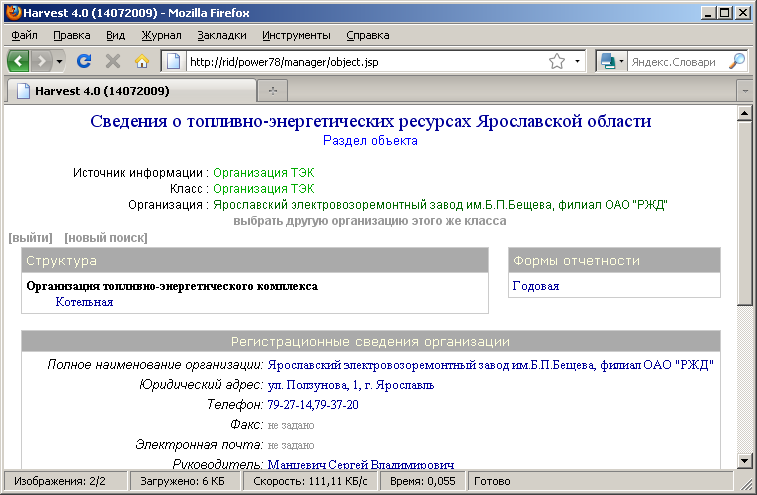Click the URL address field
This screenshot has width=757, height=495.
pyautogui.click(x=367, y=62)
